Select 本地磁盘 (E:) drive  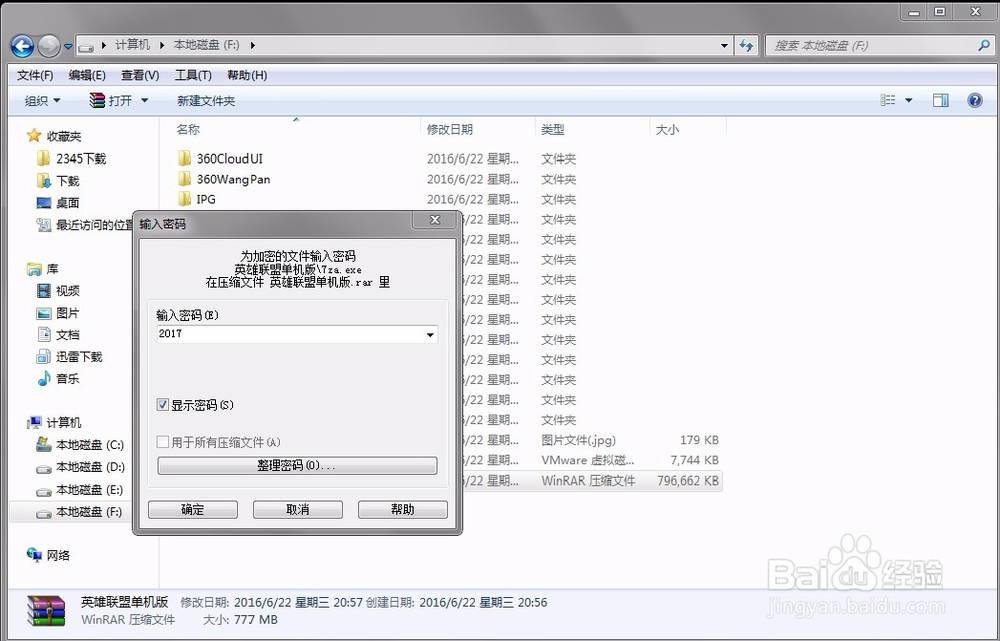click(x=80, y=489)
